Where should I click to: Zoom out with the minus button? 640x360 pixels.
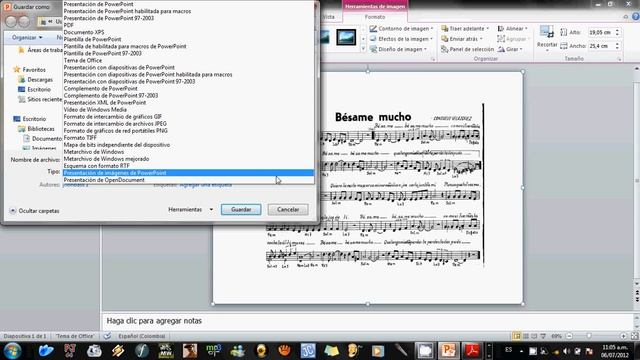point(569,336)
